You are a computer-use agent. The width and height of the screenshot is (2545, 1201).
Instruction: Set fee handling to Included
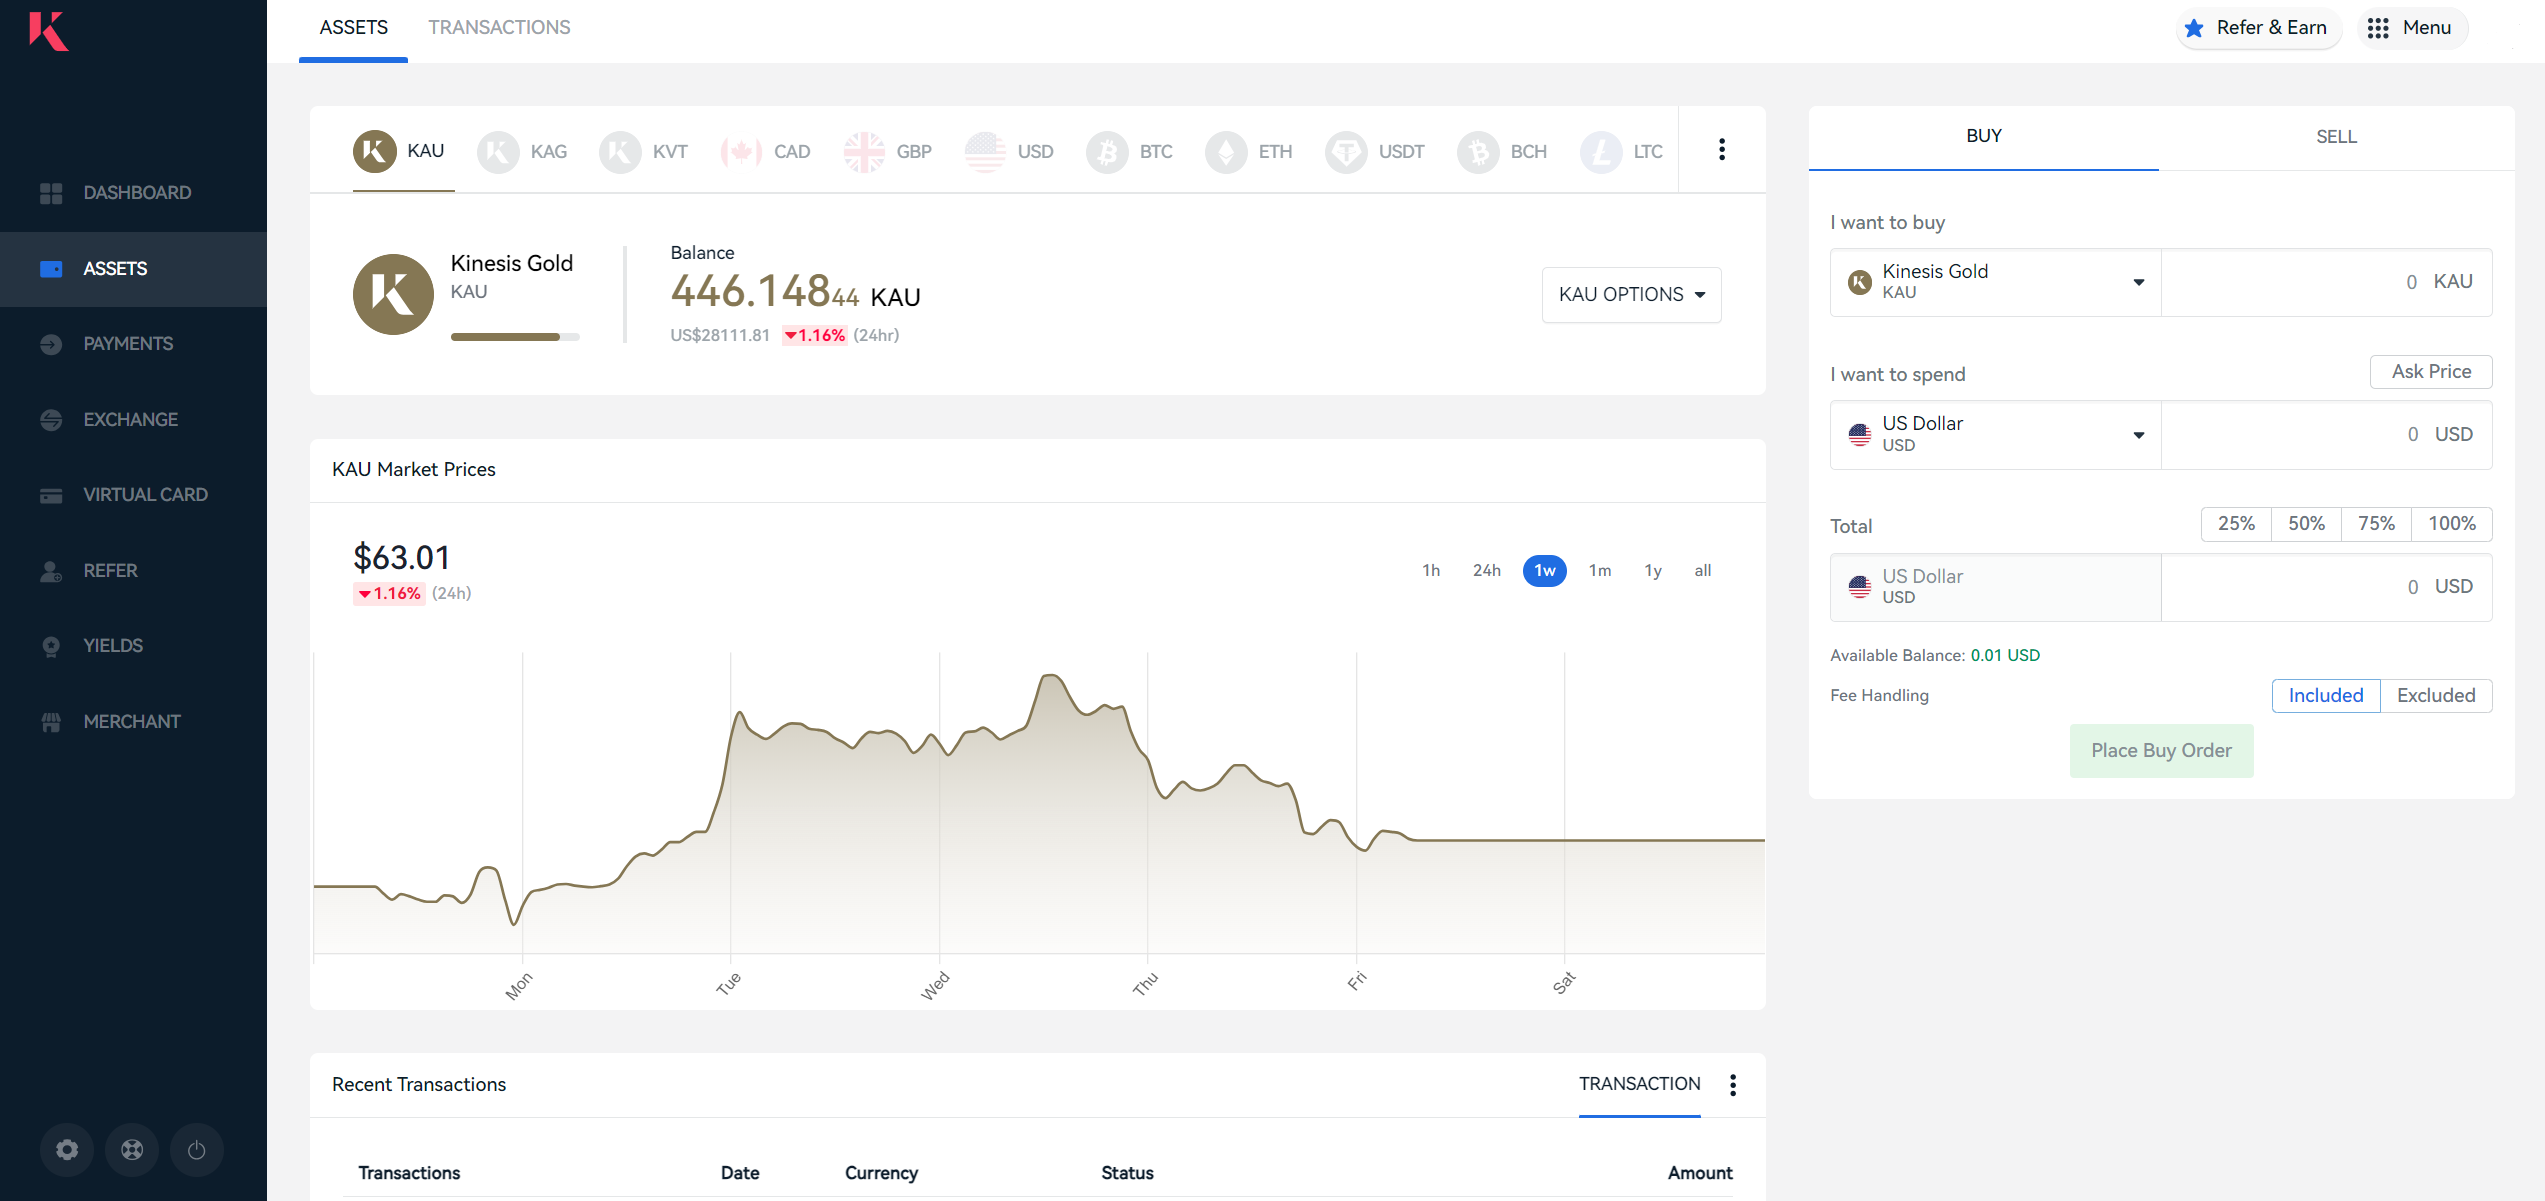[2326, 696]
